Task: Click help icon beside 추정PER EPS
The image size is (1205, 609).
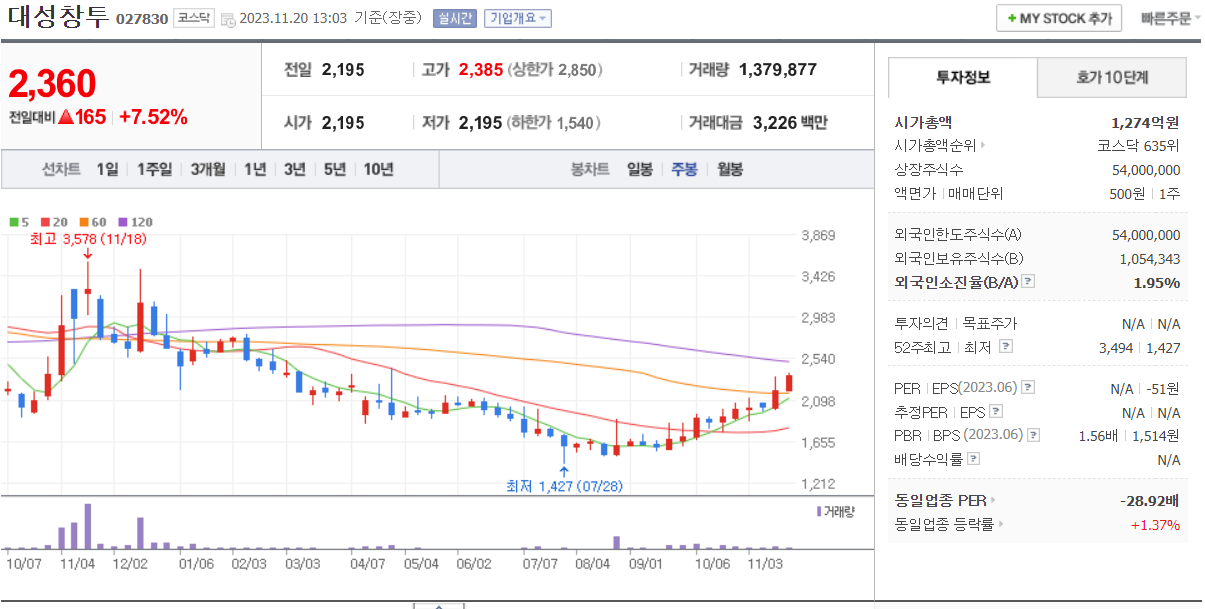Action: (x=995, y=412)
